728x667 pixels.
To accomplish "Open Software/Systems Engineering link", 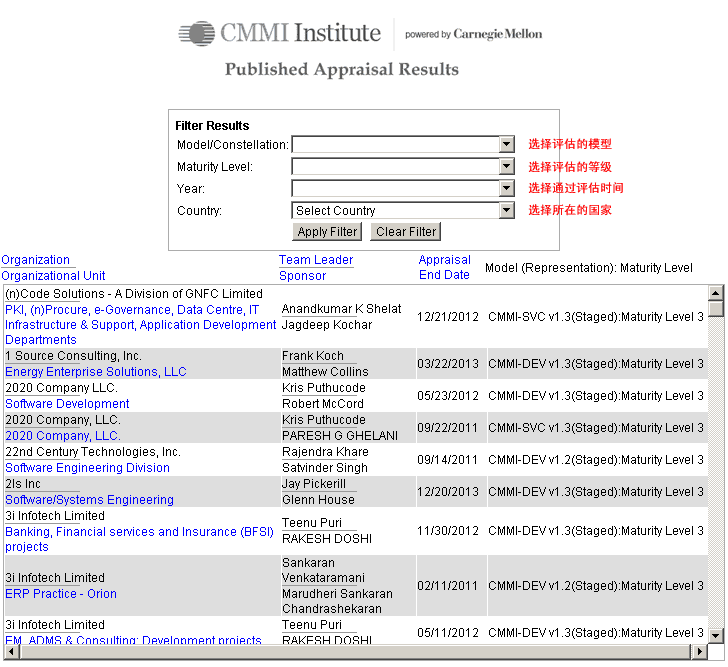I will (x=89, y=500).
